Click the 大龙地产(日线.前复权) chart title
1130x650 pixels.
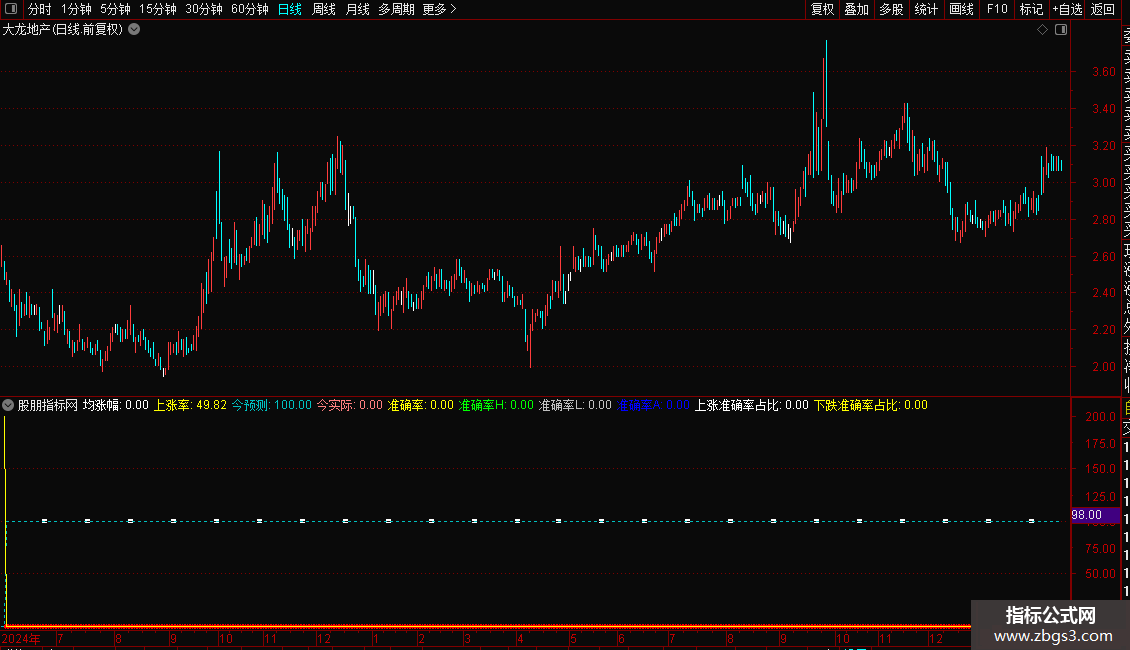[x=63, y=30]
